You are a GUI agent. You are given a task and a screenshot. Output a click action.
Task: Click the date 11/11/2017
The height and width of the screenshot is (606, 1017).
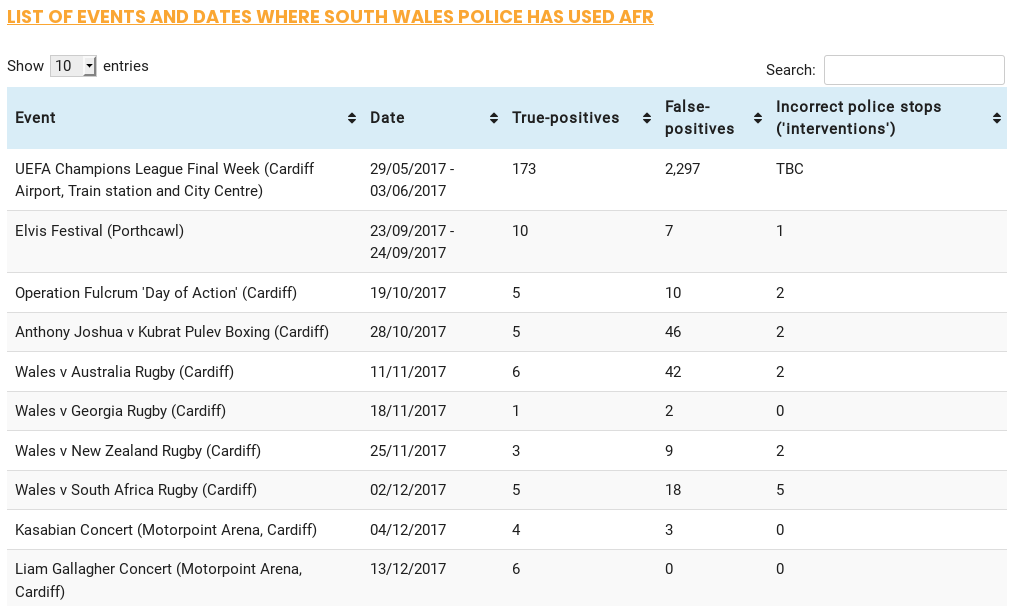[408, 372]
